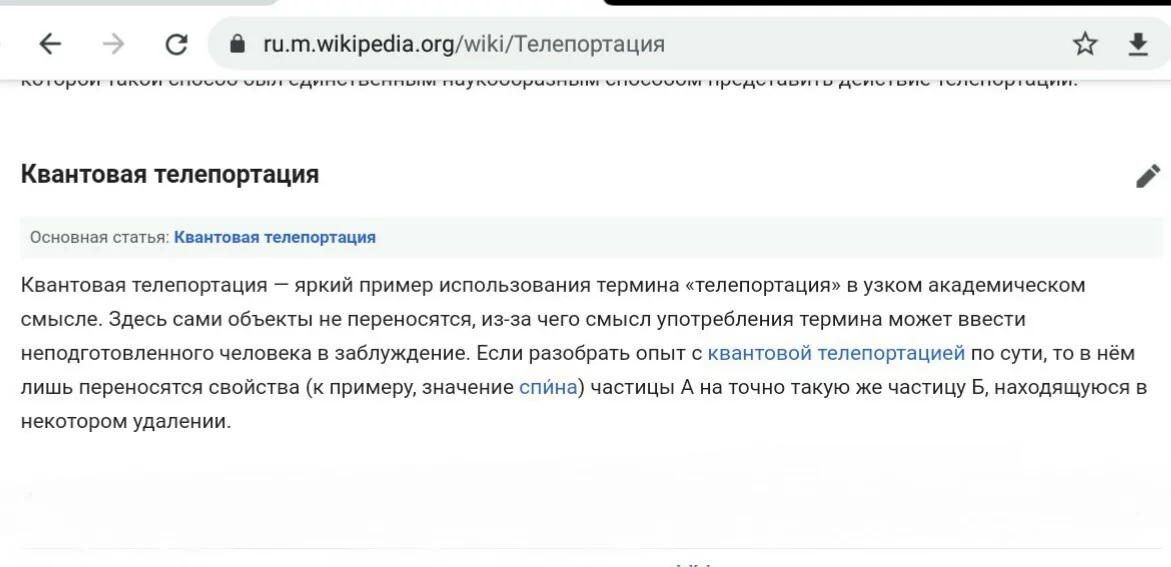Edit the section using the pencil icon

pyautogui.click(x=1148, y=176)
